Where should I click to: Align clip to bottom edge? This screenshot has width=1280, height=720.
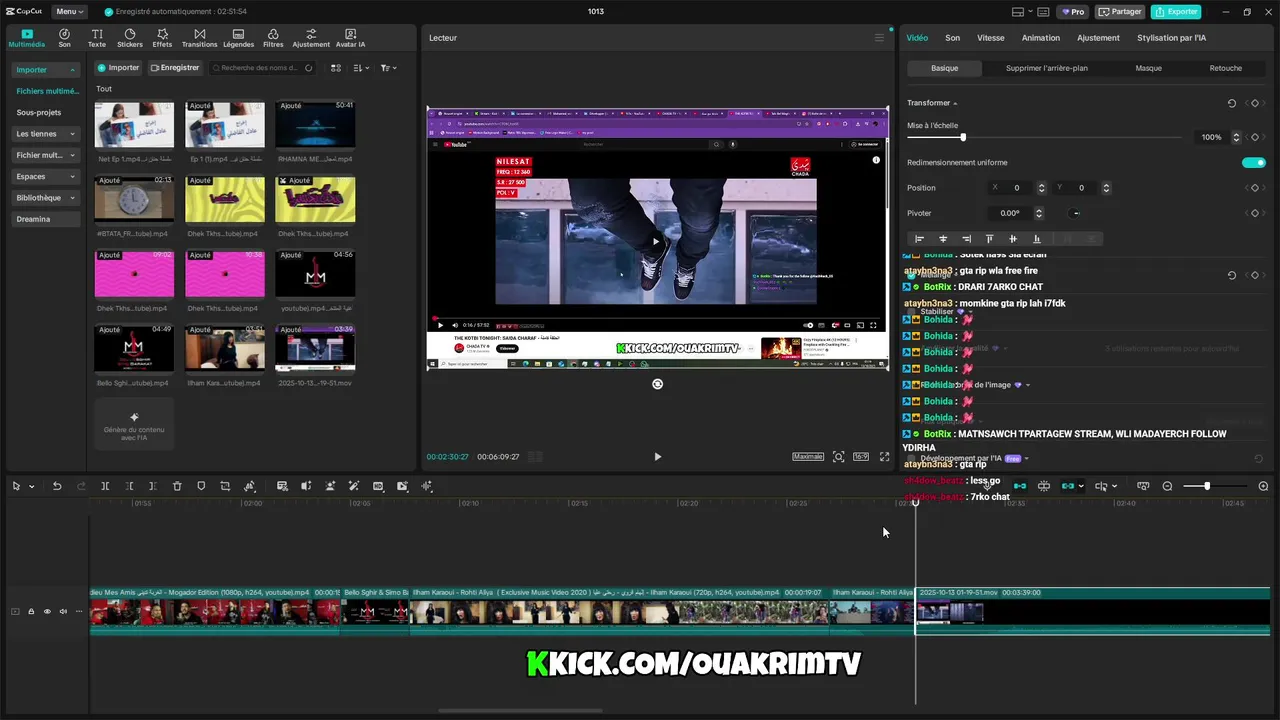[x=1037, y=239]
